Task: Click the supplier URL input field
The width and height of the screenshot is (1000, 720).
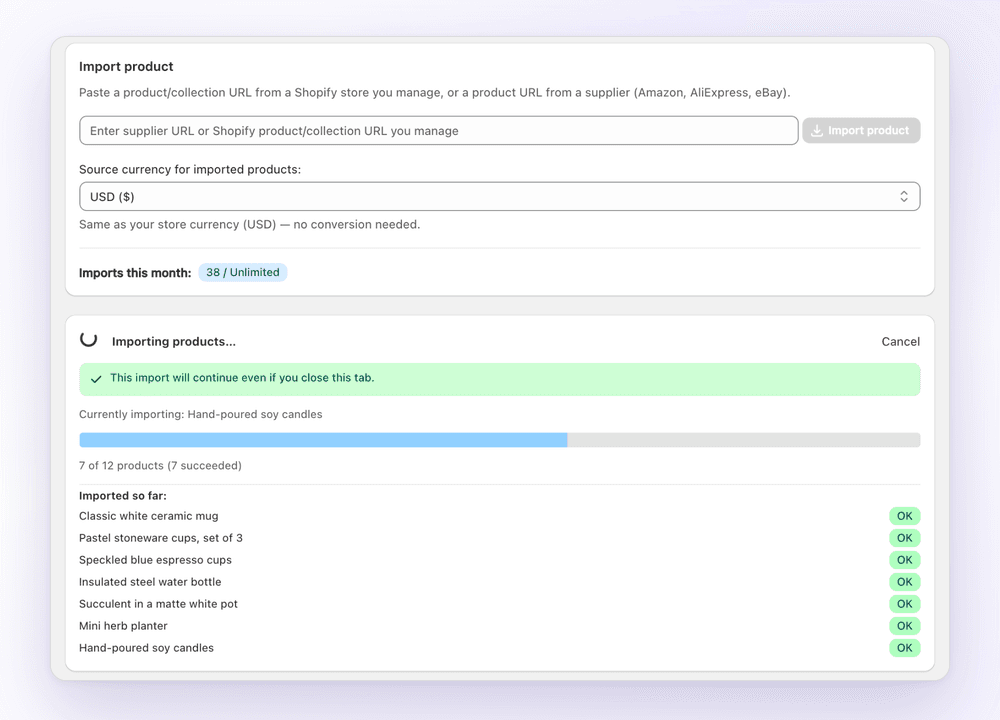Action: tap(438, 131)
